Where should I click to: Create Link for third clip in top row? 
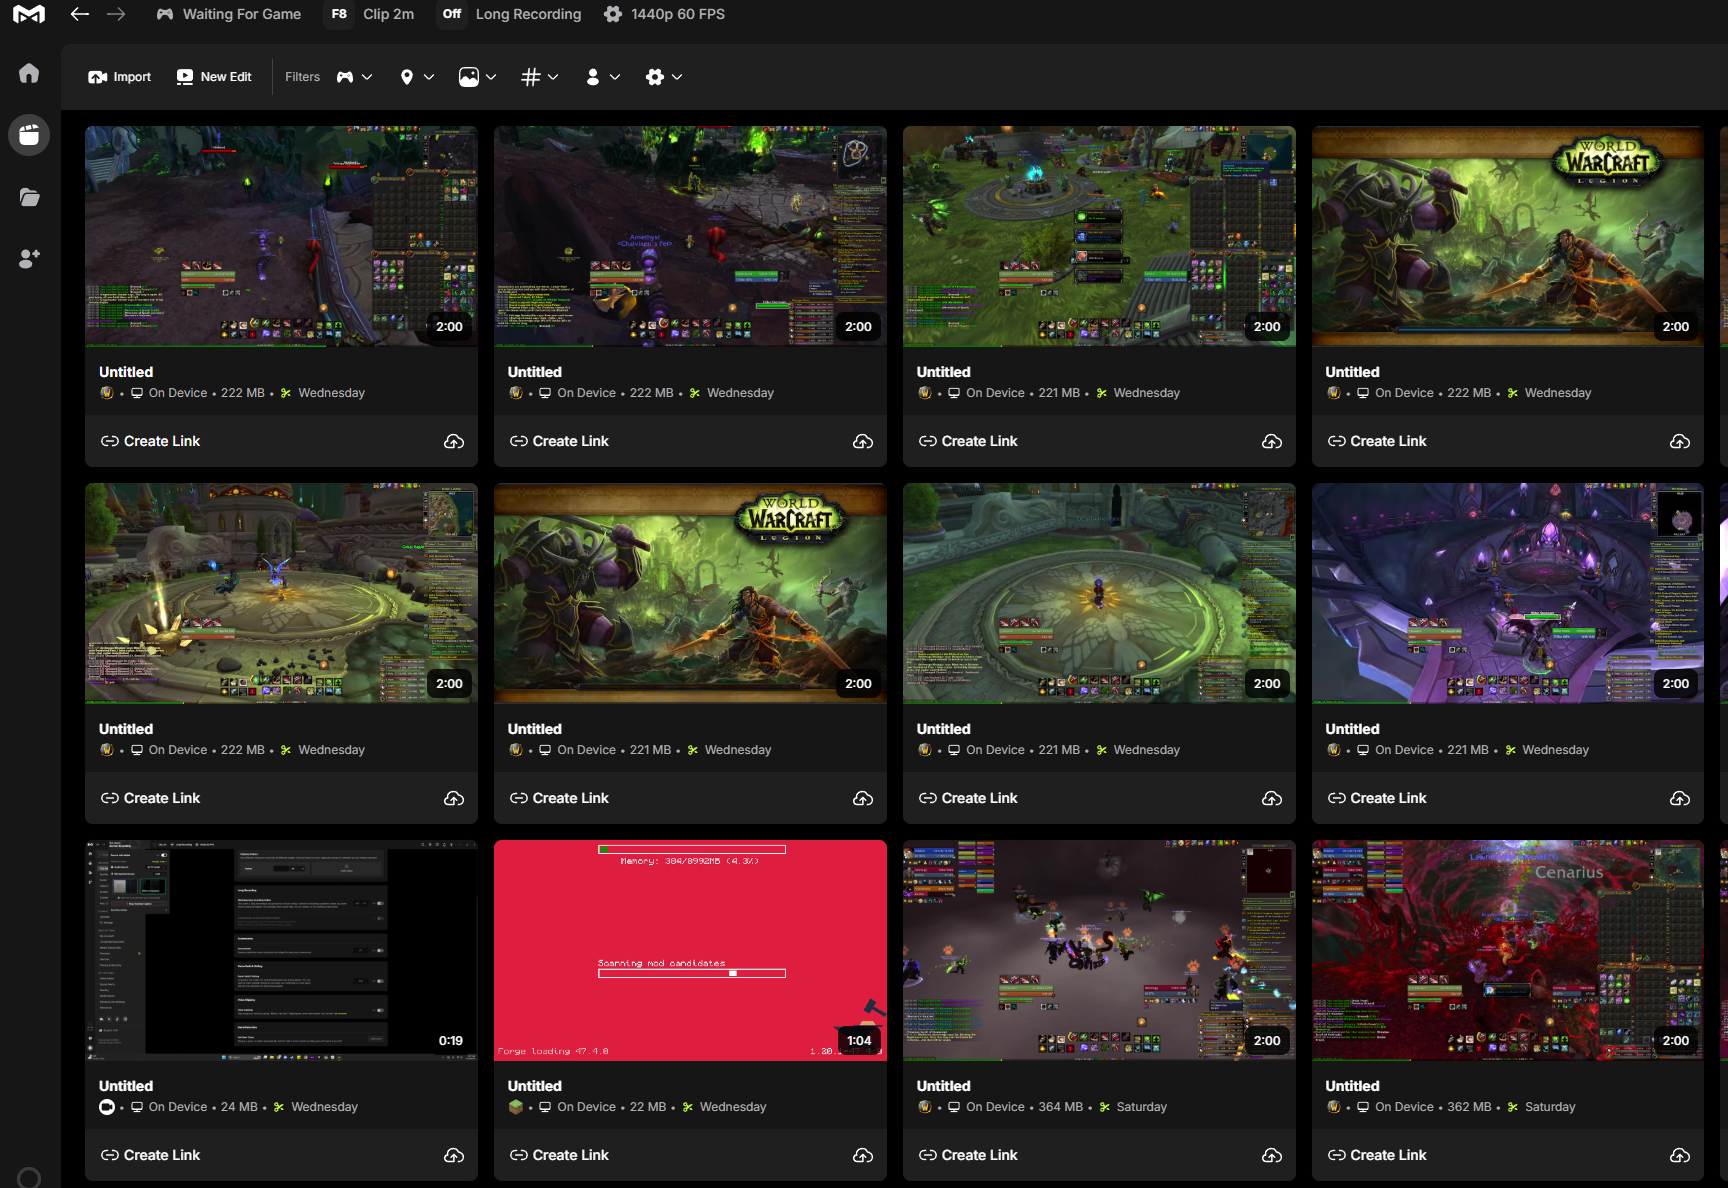click(x=968, y=441)
